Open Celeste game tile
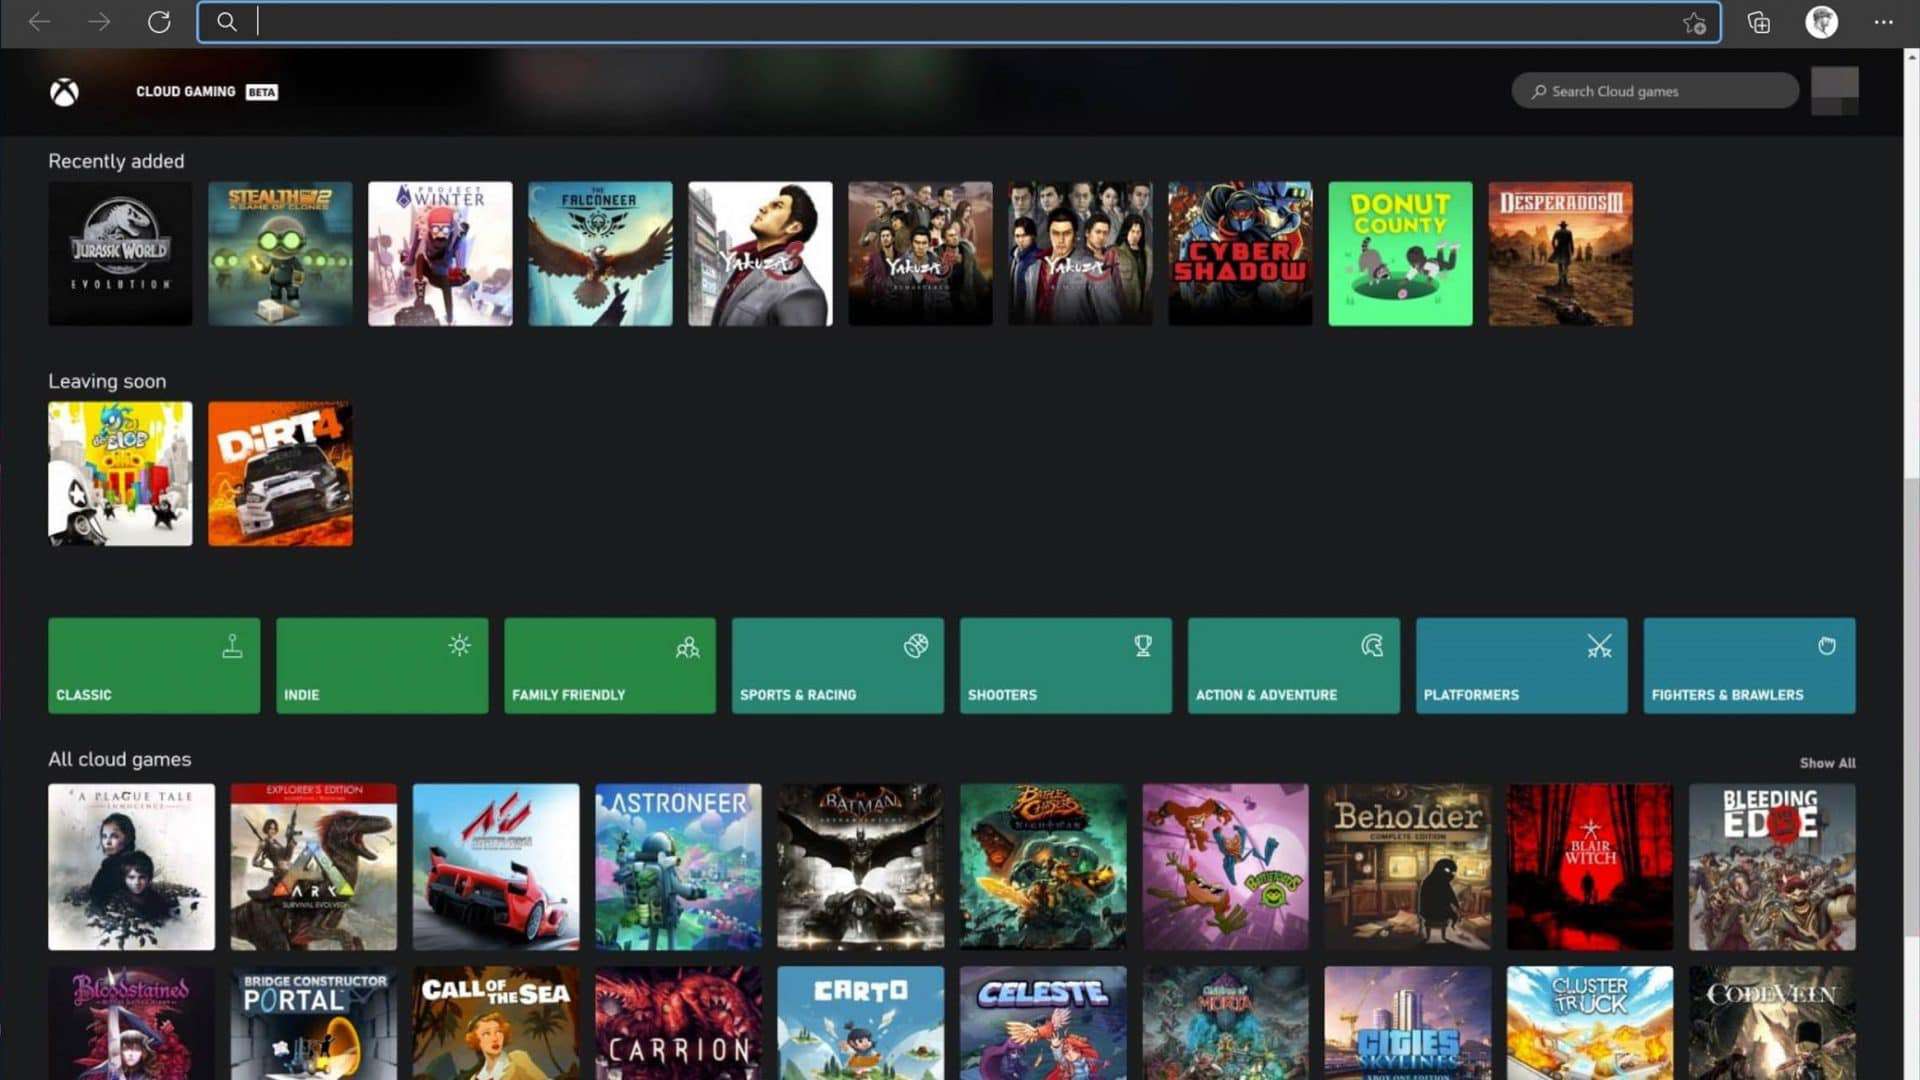The height and width of the screenshot is (1080, 1920). click(x=1043, y=1023)
